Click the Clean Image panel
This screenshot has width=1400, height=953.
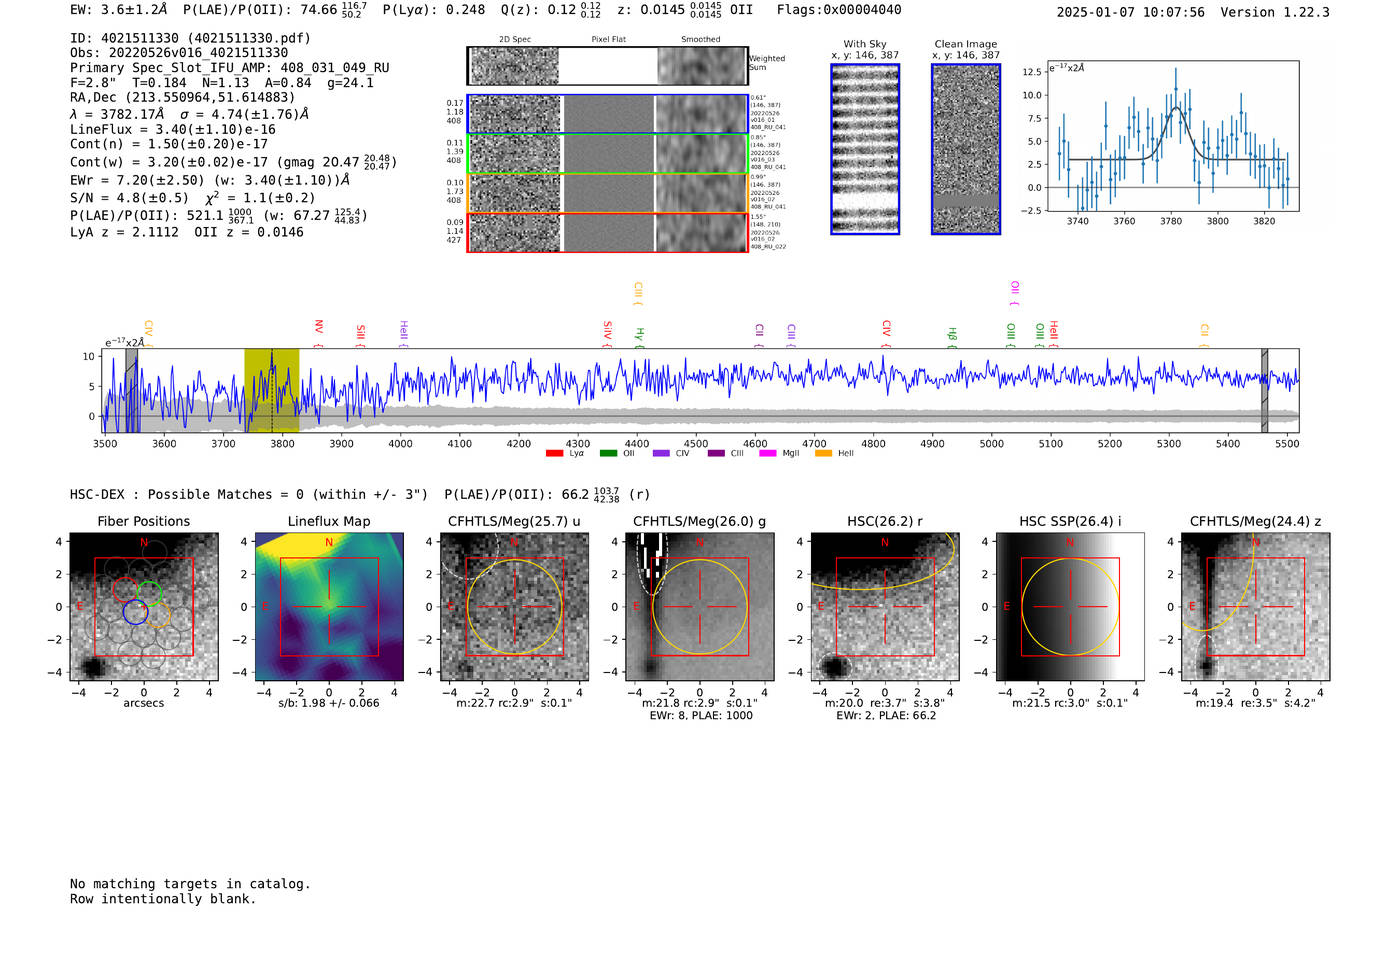[x=966, y=149]
